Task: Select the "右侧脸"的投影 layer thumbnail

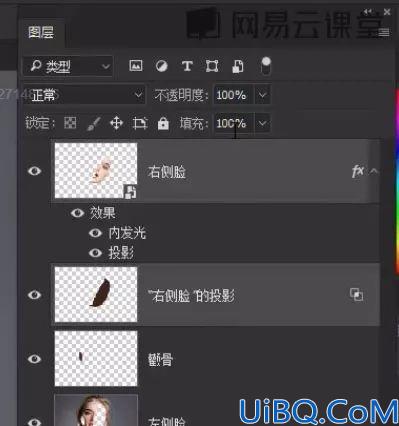Action: click(96, 294)
